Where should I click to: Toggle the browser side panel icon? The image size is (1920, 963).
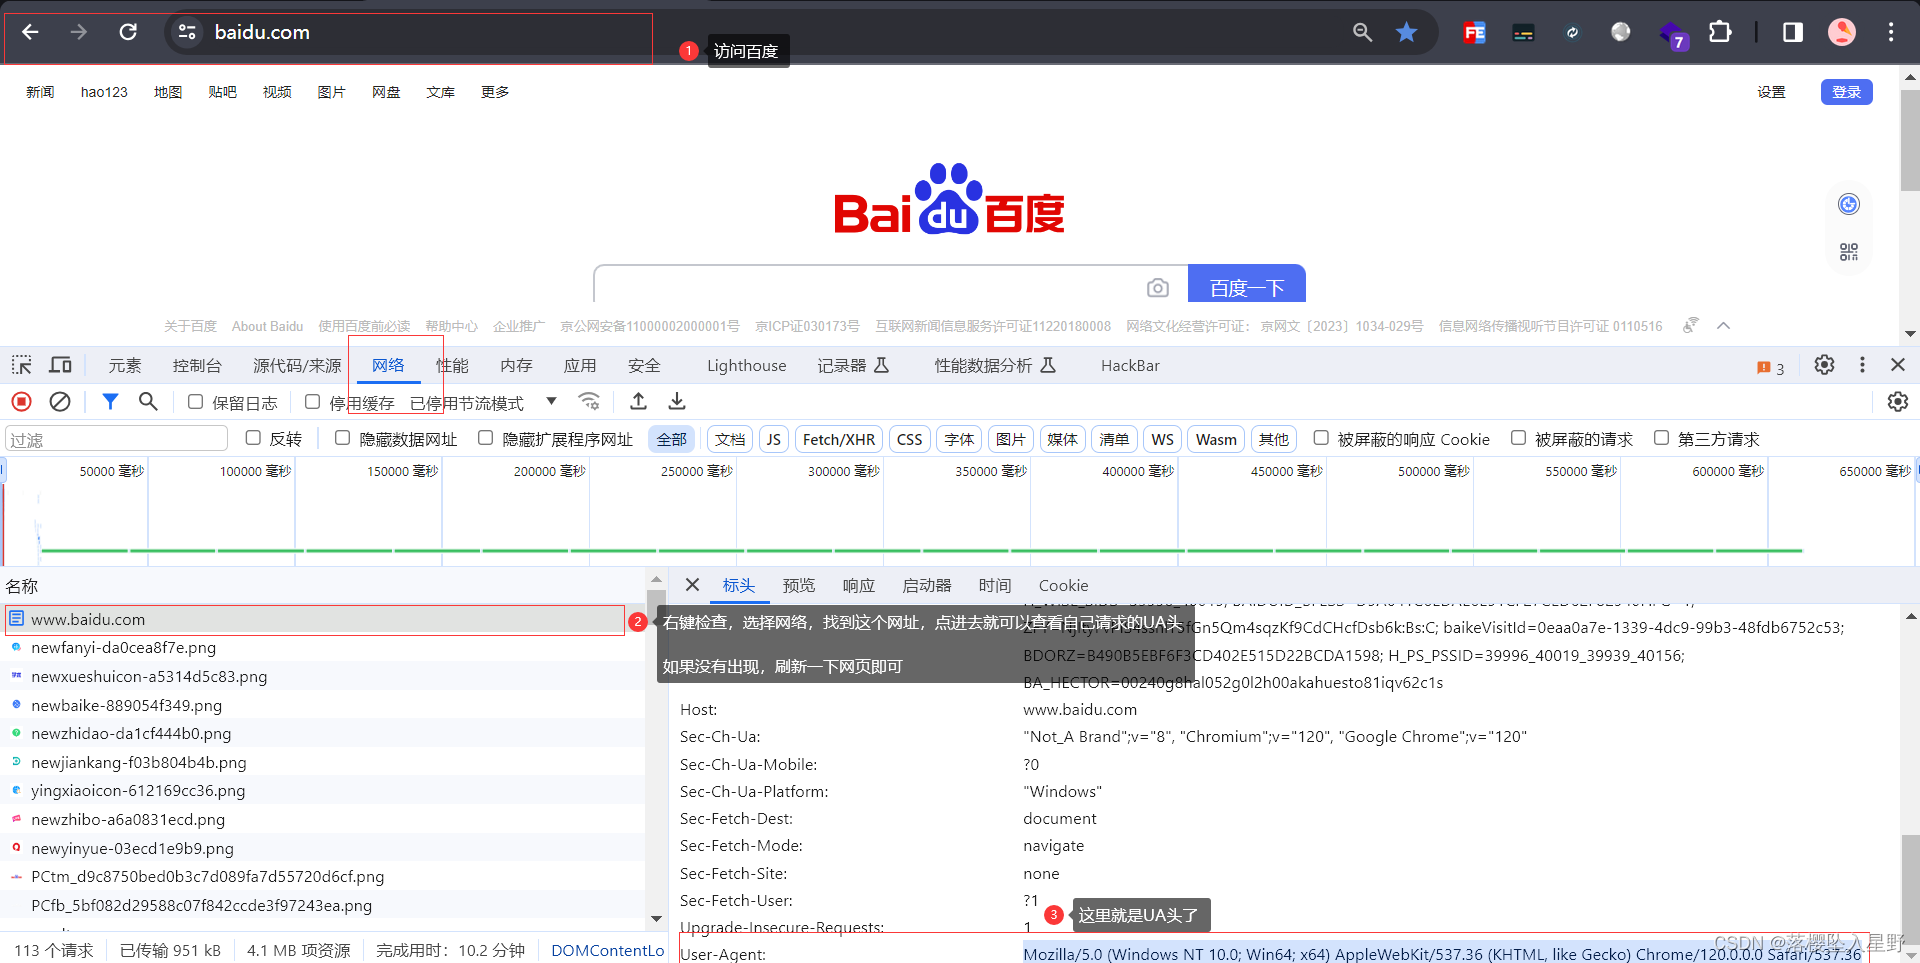tap(1792, 32)
